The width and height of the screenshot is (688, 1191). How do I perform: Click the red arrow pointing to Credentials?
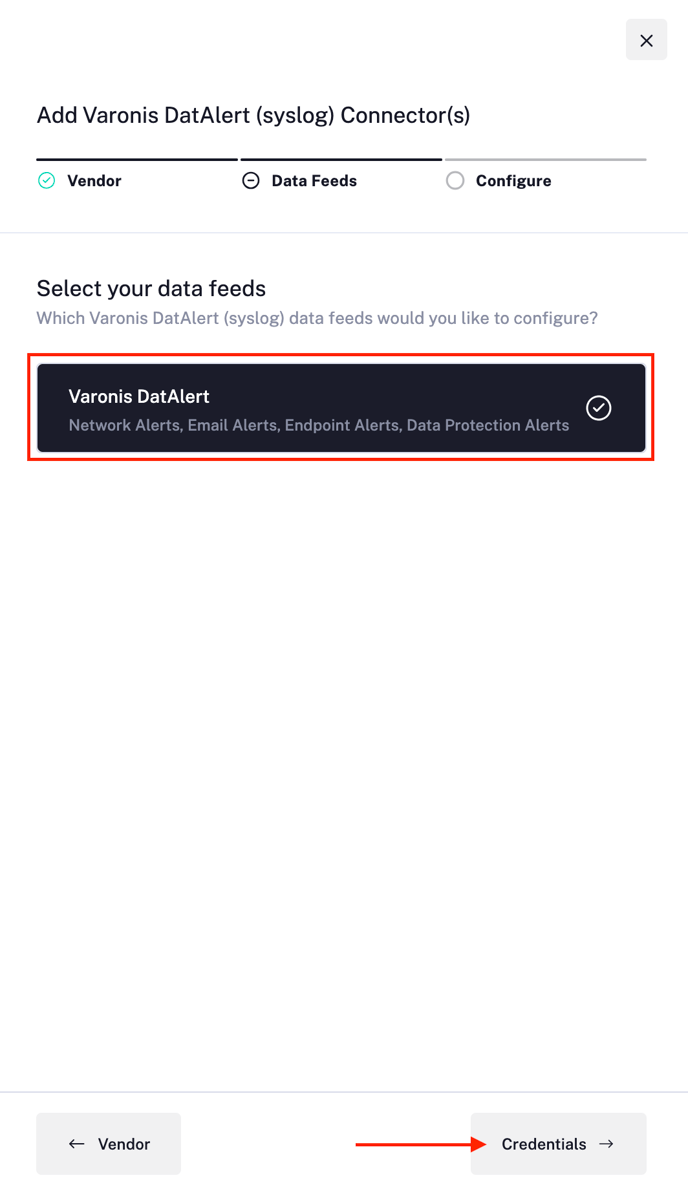[x=421, y=1144]
